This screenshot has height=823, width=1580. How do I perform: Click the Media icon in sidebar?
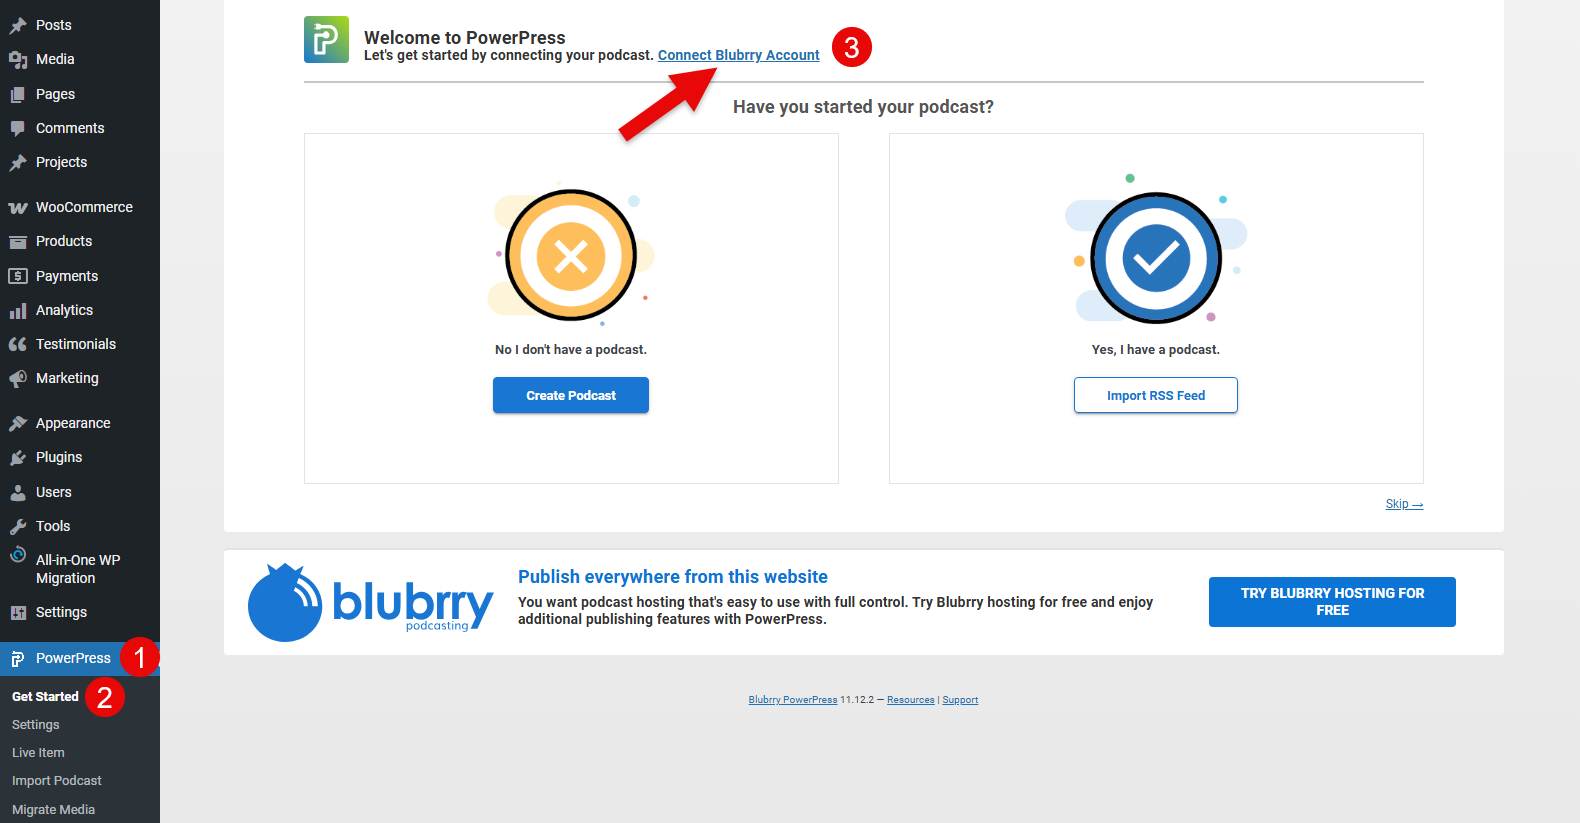point(18,60)
